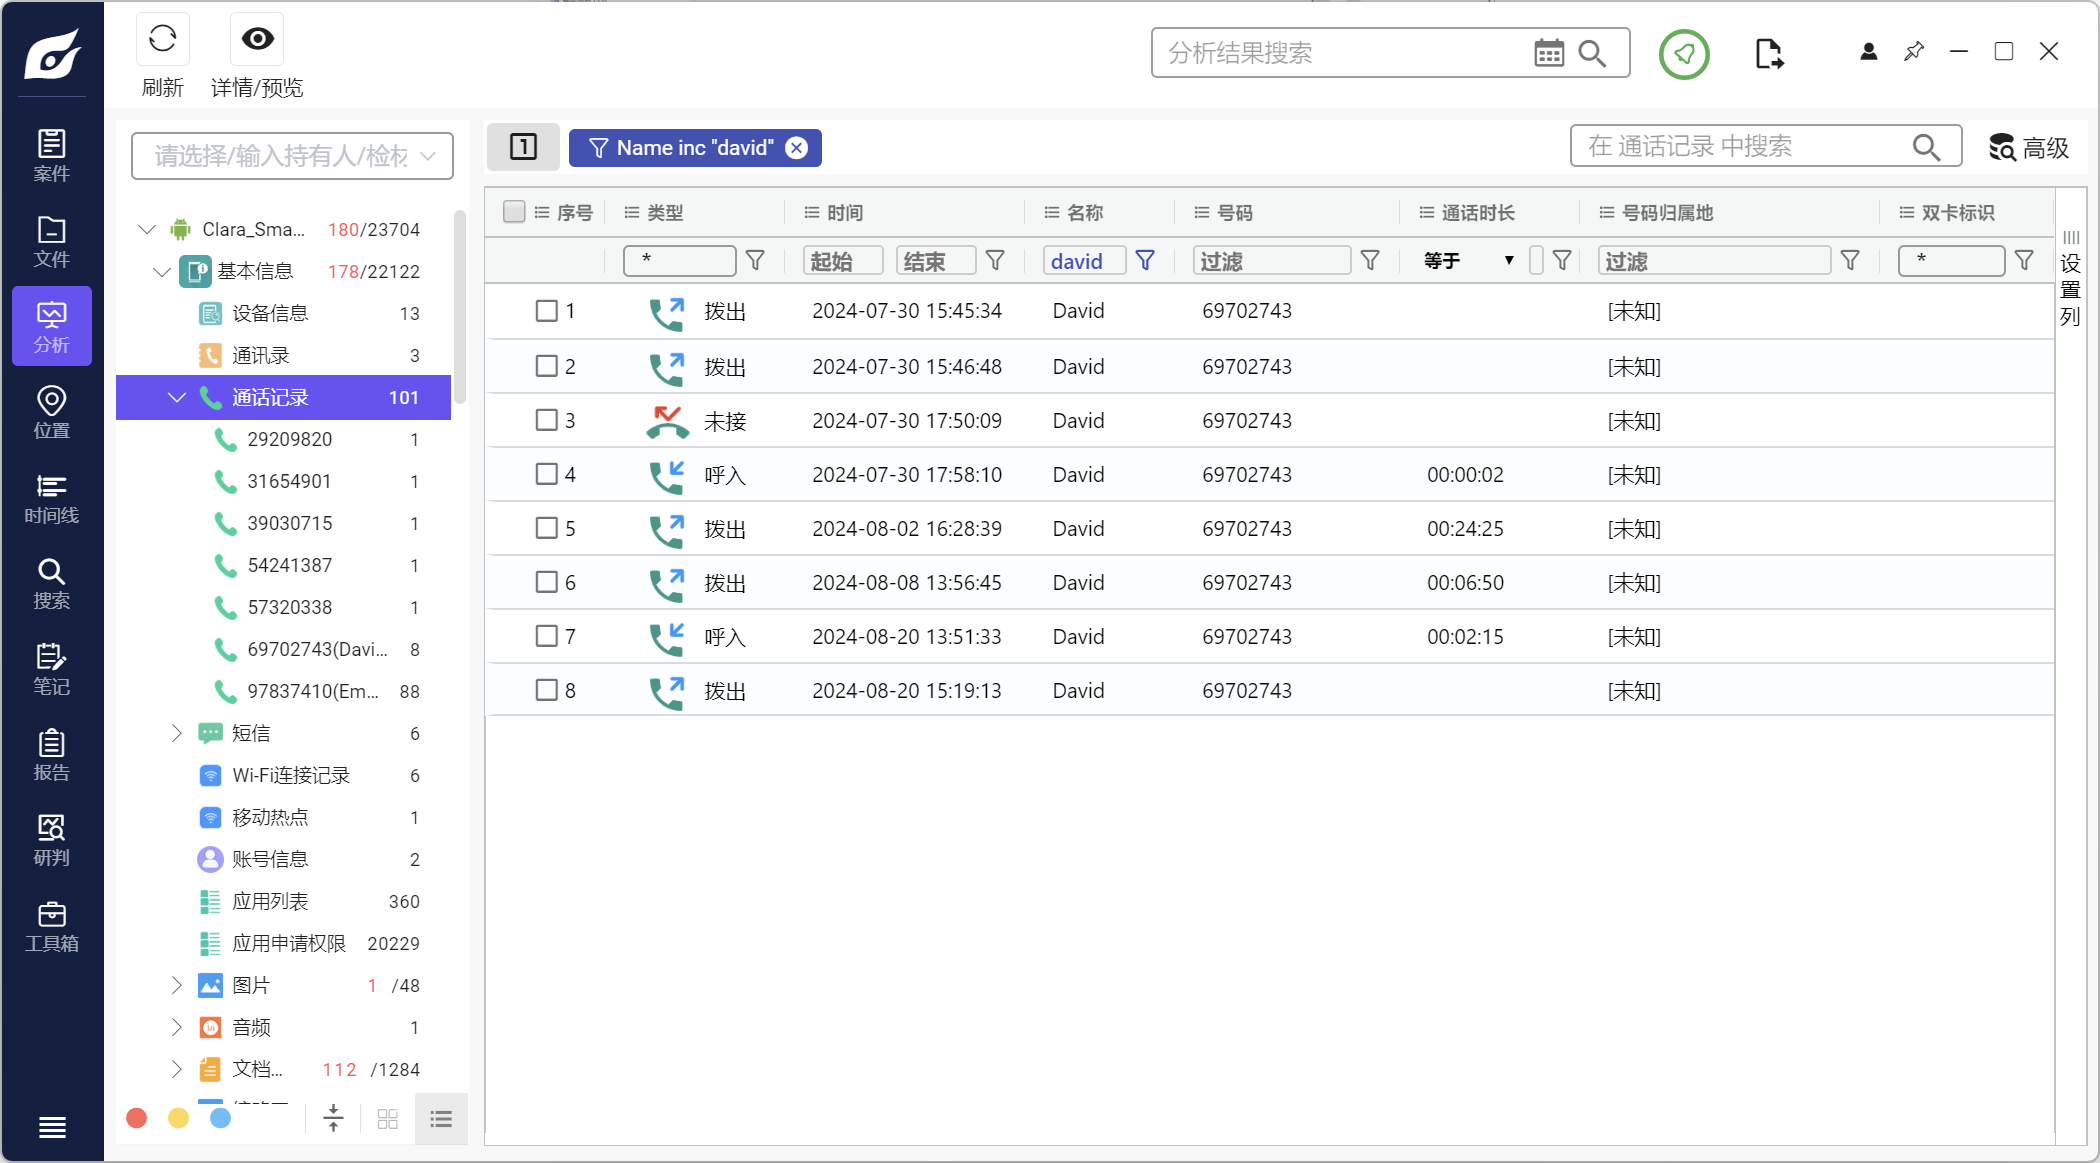Expand the 短信 node
The height and width of the screenshot is (1163, 2100).
point(177,733)
